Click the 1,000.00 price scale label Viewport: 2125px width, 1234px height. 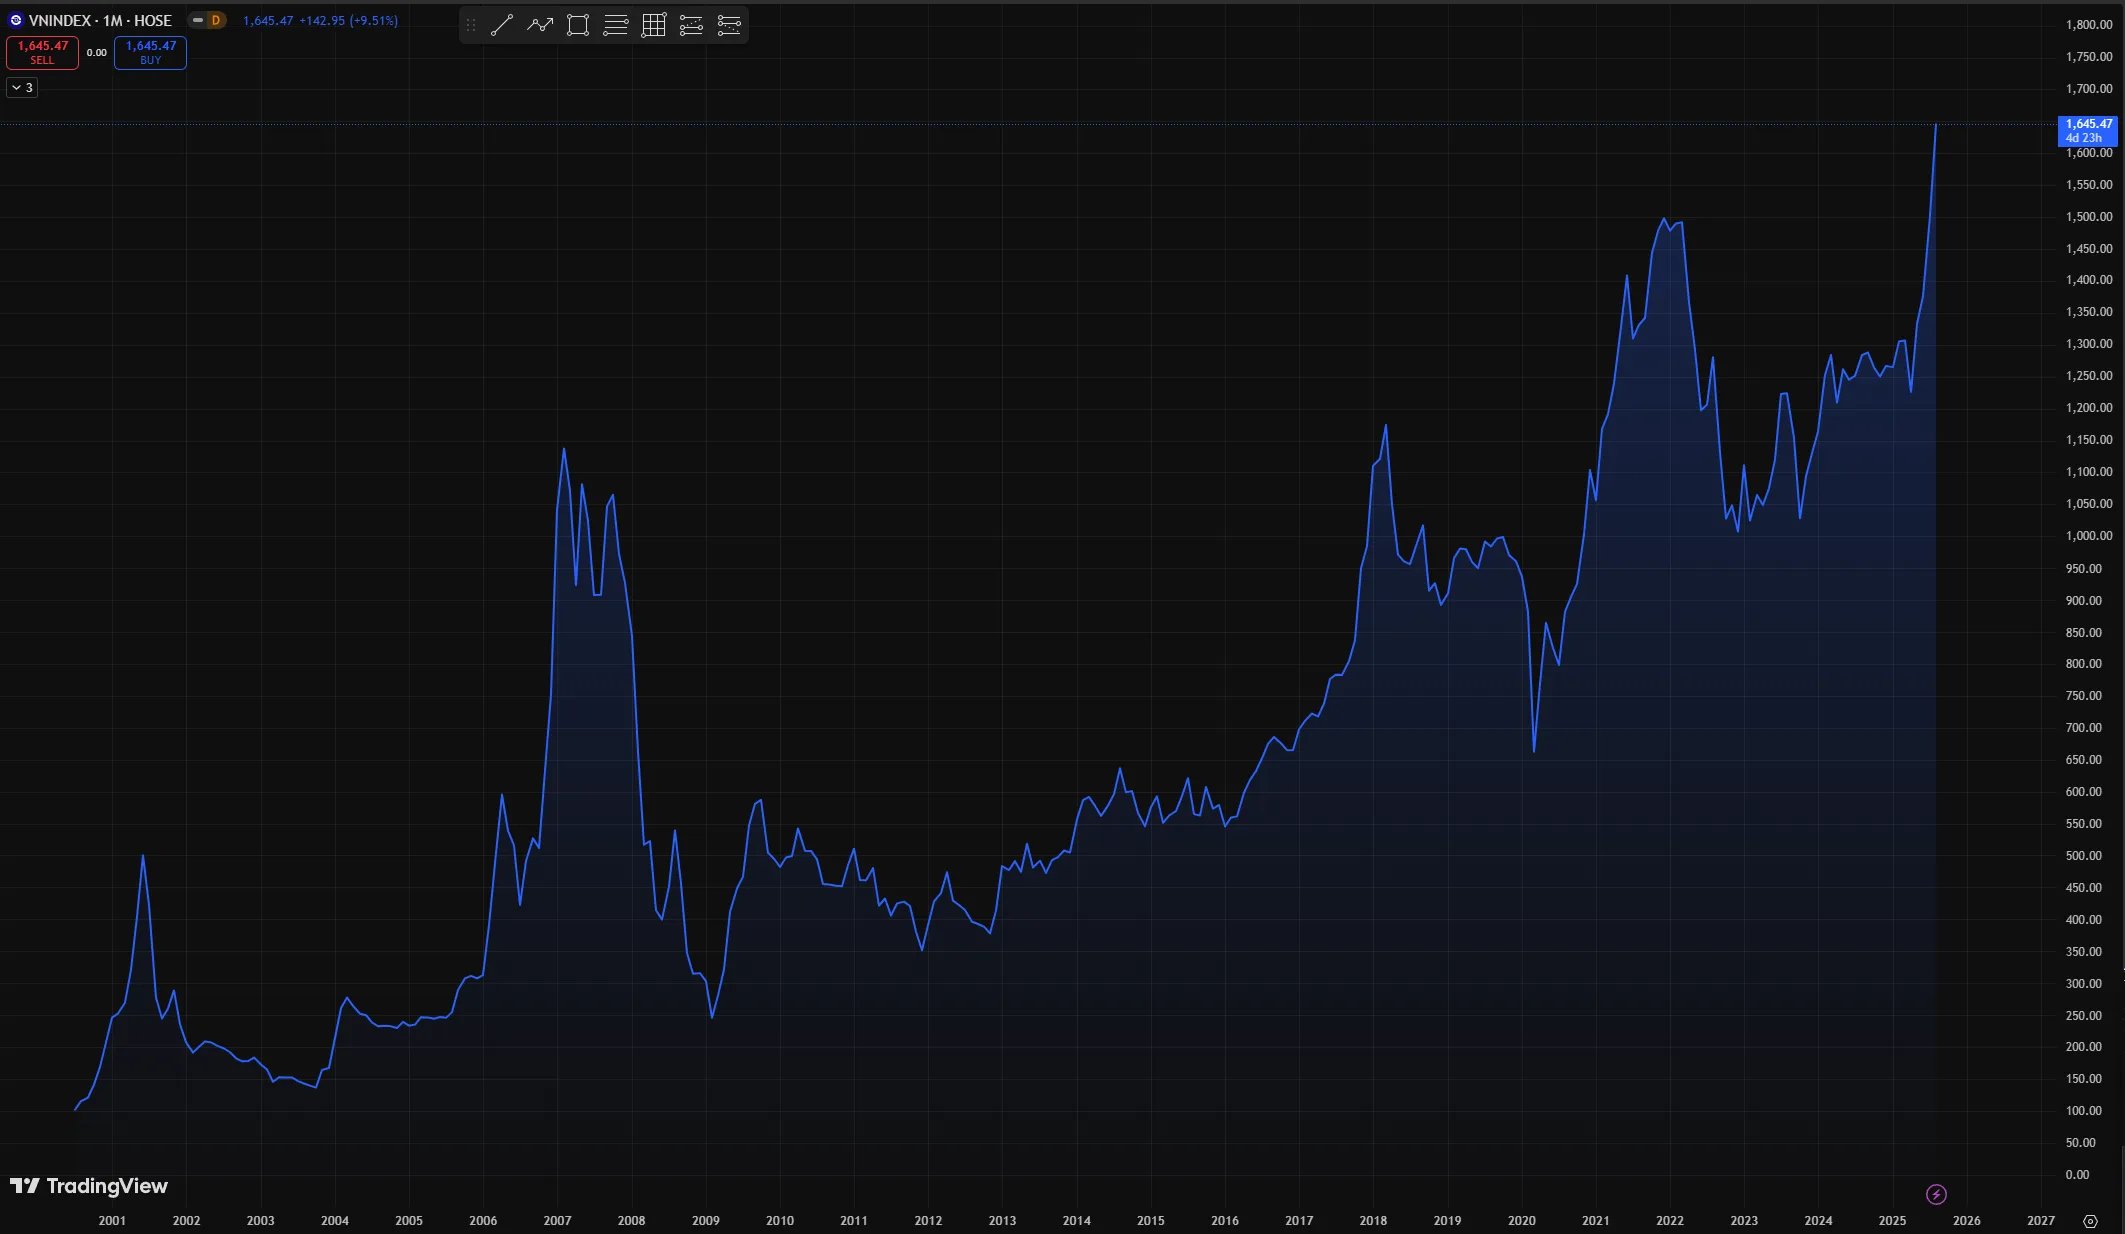click(2089, 536)
